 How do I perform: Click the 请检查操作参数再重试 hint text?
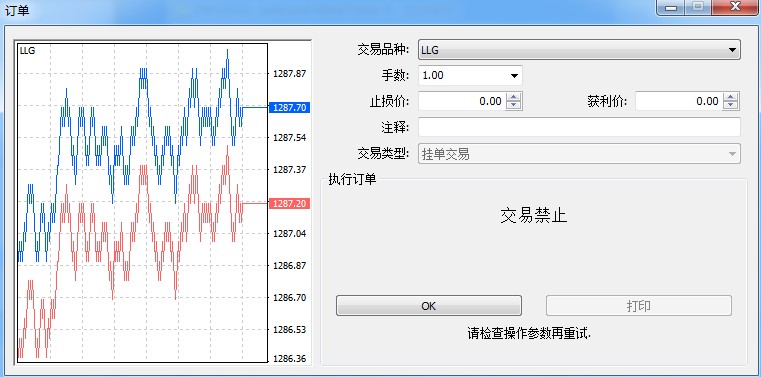[529, 334]
